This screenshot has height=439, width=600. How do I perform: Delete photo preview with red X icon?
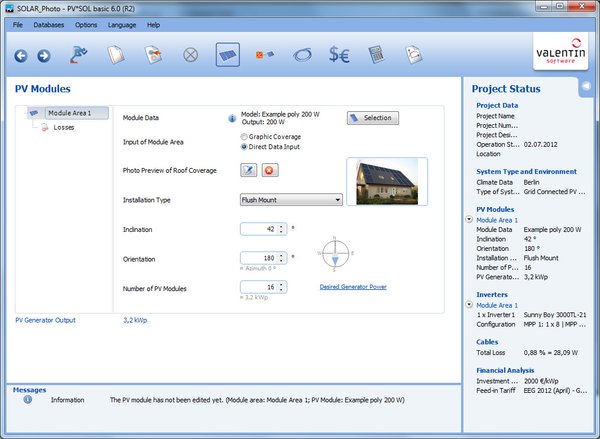[270, 170]
